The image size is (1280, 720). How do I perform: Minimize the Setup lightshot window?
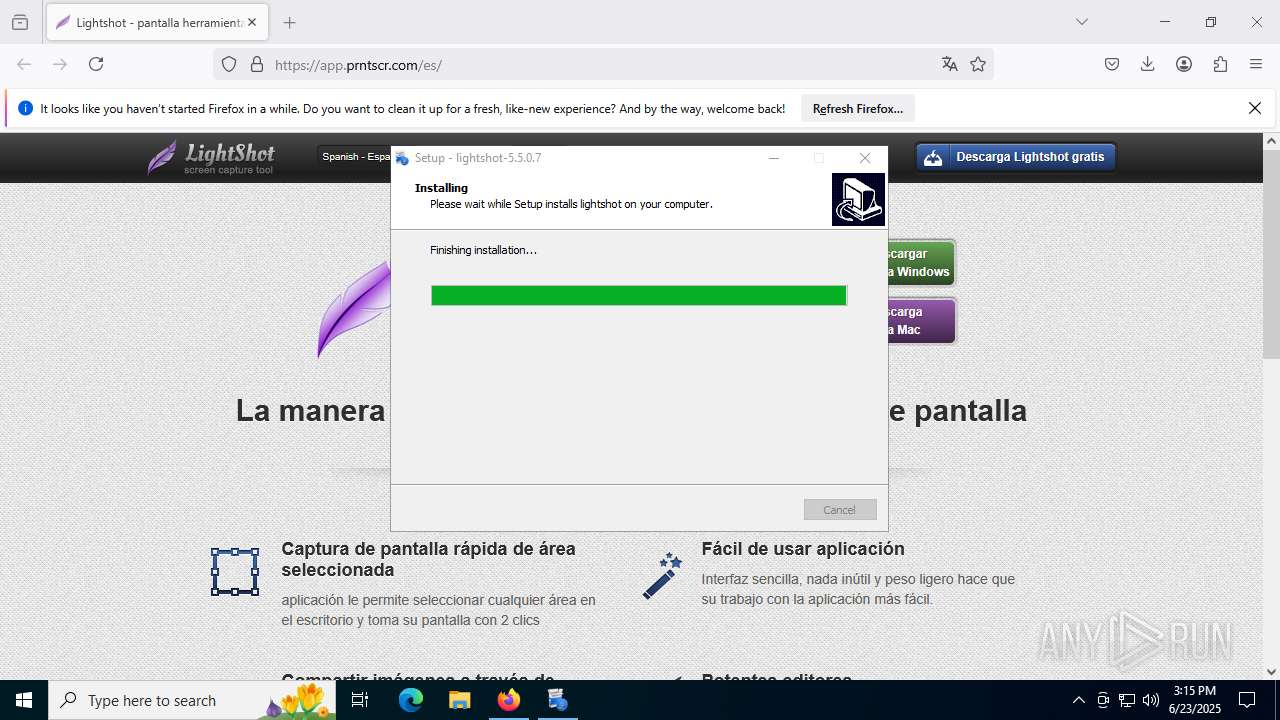pyautogui.click(x=774, y=158)
